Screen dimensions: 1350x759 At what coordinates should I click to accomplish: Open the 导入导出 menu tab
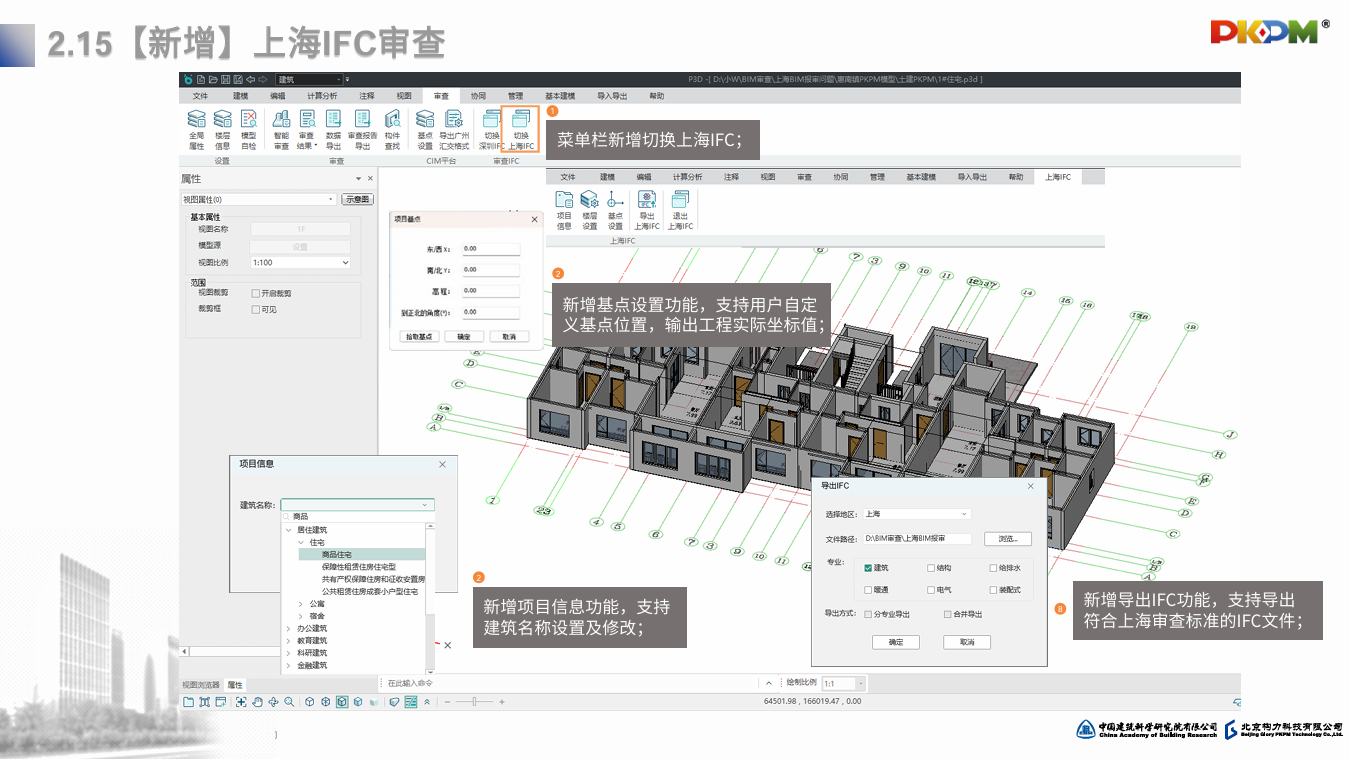(x=611, y=96)
